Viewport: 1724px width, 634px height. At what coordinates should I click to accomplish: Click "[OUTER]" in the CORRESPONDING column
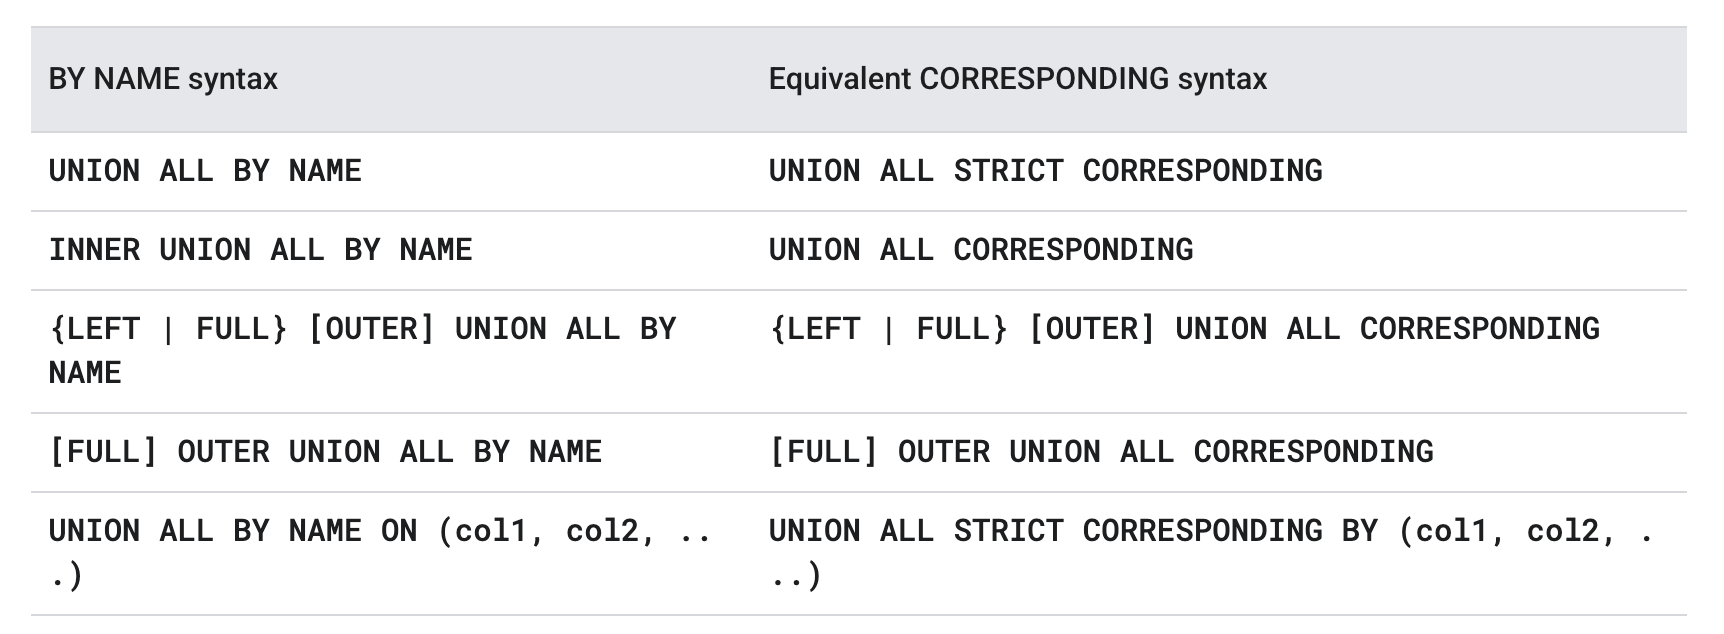[1091, 329]
